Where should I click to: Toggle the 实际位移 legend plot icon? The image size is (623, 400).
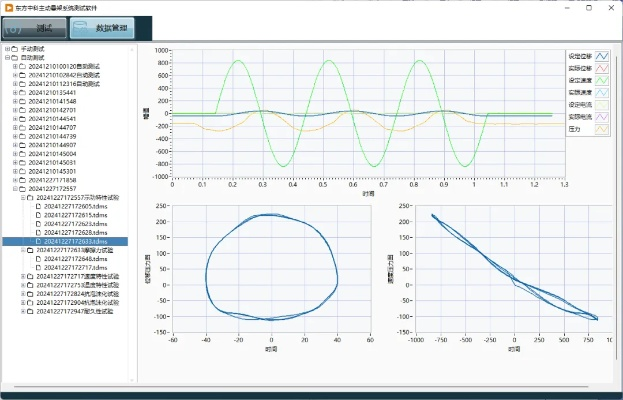[x=602, y=68]
